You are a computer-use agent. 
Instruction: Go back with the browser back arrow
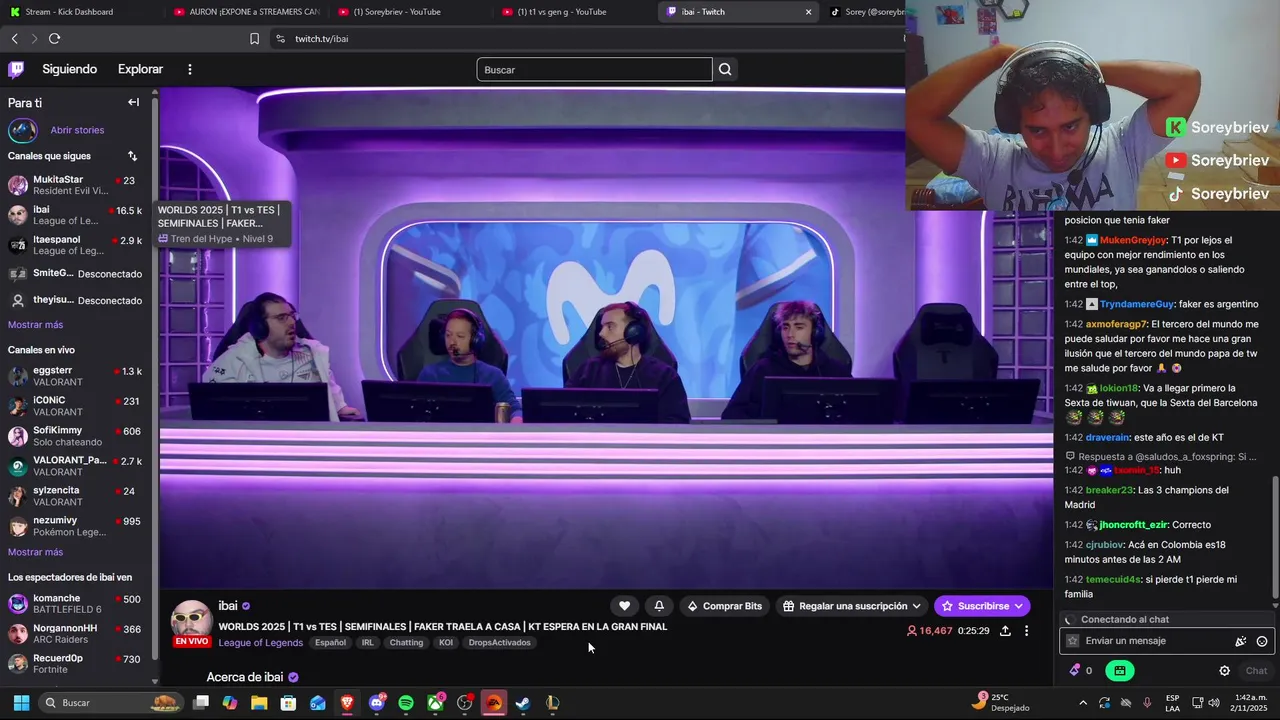tap(14, 38)
